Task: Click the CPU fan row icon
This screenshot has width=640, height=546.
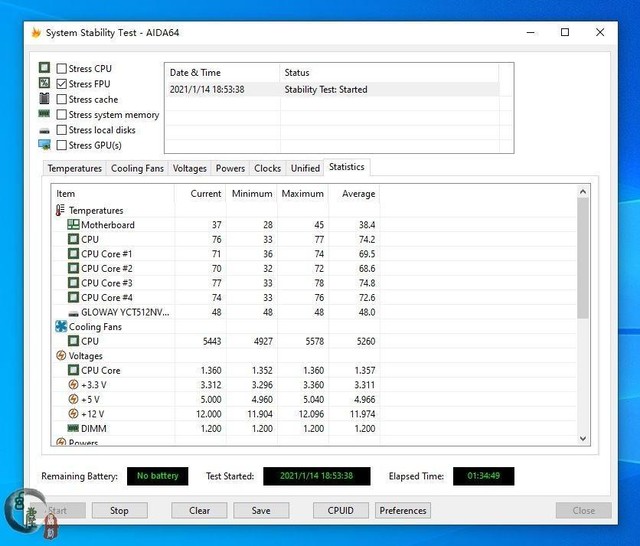Action: [73, 341]
